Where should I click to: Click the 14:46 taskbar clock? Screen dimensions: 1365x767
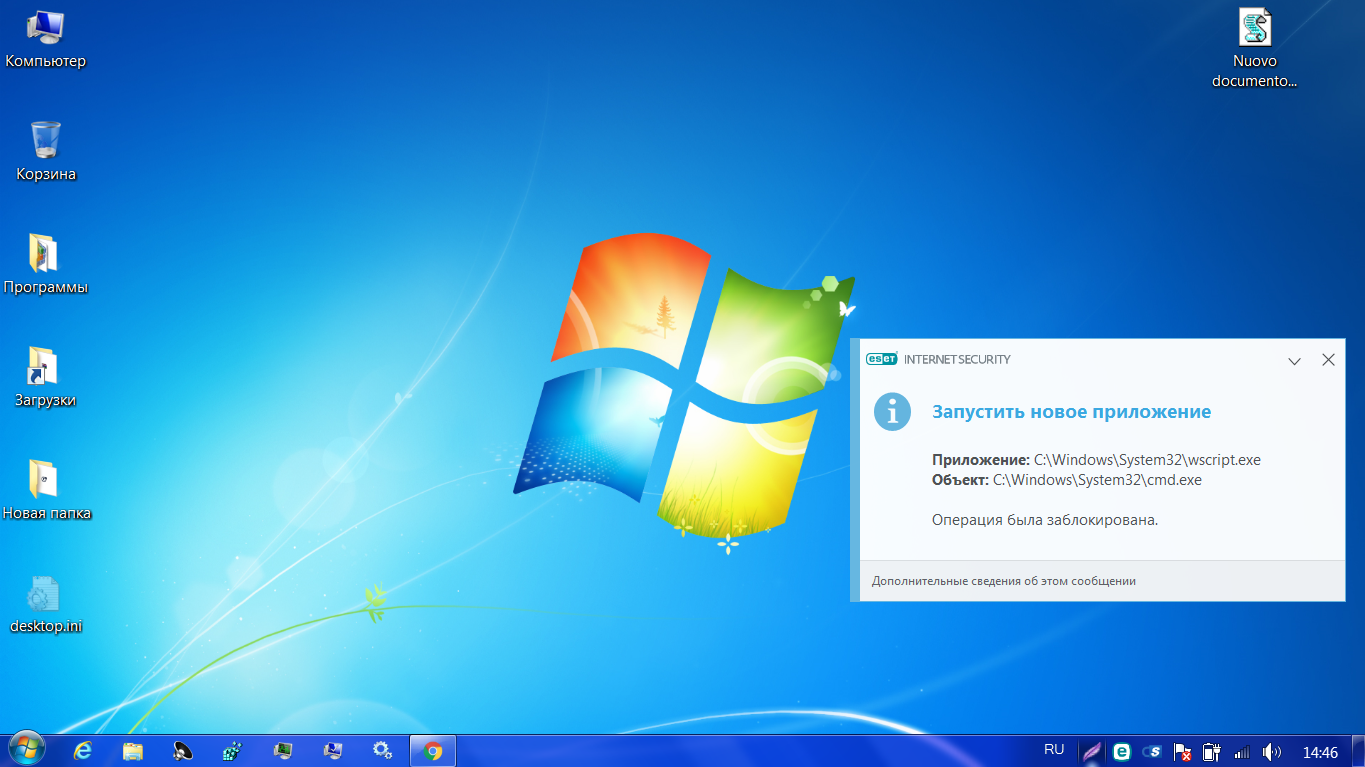(x=1320, y=752)
